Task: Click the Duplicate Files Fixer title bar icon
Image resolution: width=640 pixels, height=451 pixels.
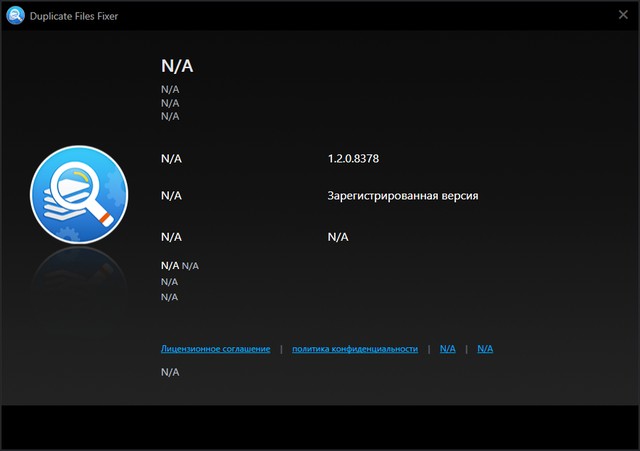Action: 15,16
